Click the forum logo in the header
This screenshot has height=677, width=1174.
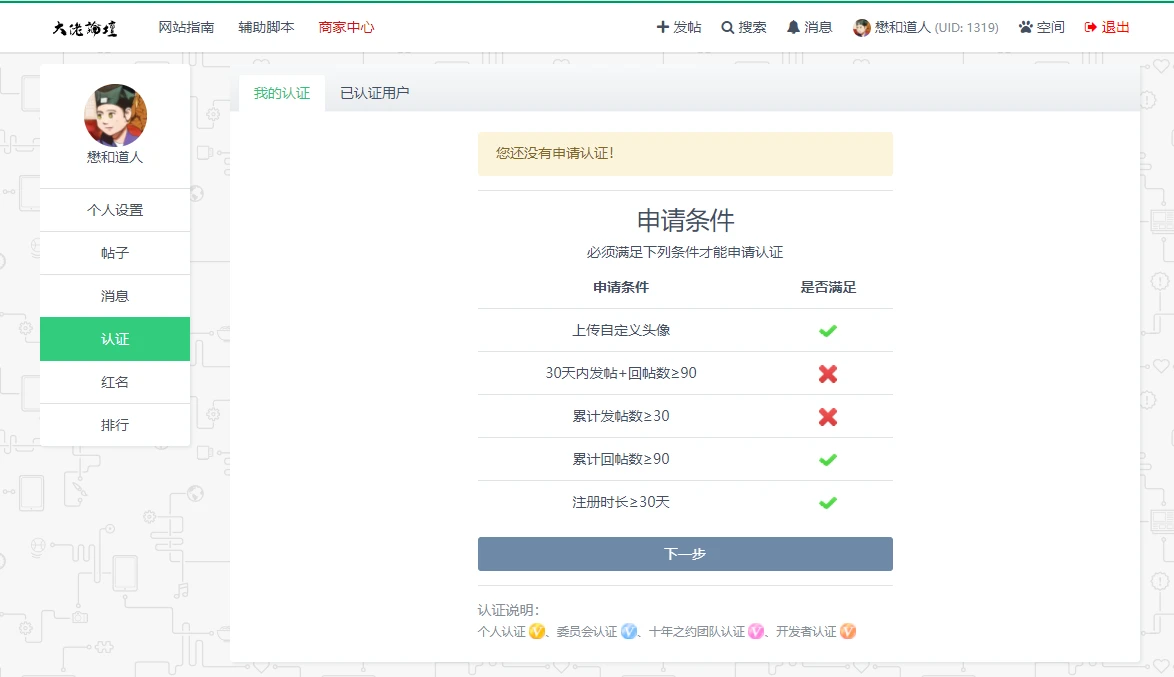tap(85, 28)
